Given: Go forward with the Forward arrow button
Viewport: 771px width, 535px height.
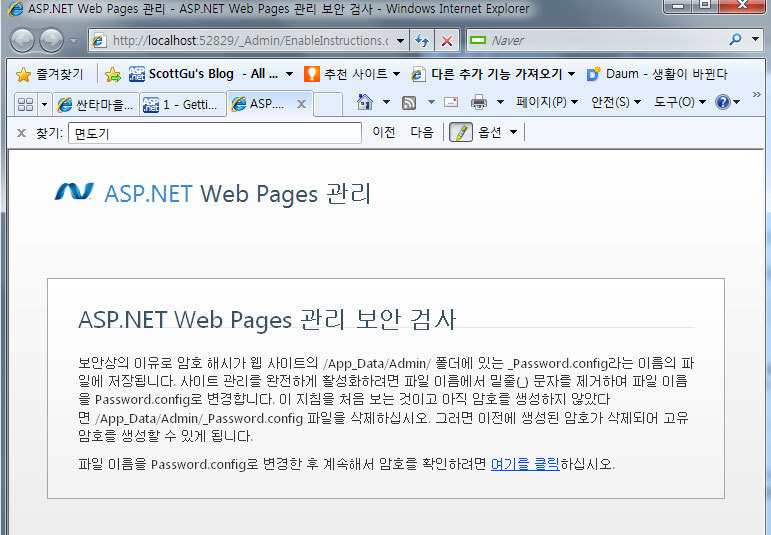Looking at the screenshot, I should 52,40.
